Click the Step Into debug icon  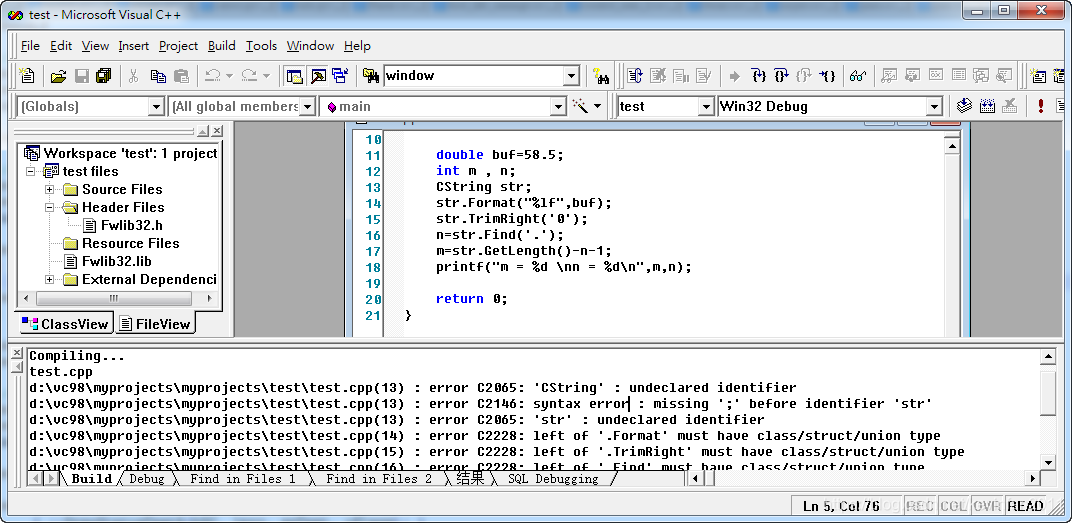pos(759,76)
